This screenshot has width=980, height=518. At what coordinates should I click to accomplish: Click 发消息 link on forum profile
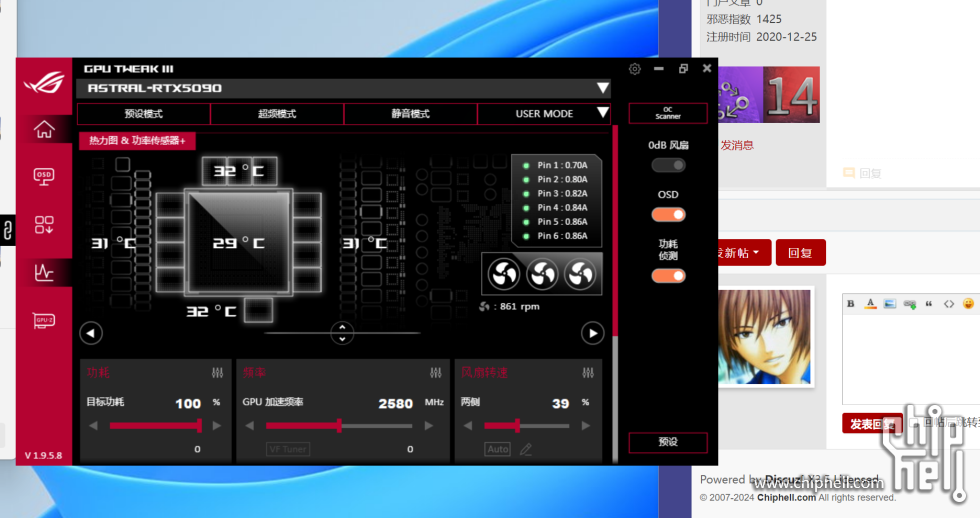click(x=737, y=145)
